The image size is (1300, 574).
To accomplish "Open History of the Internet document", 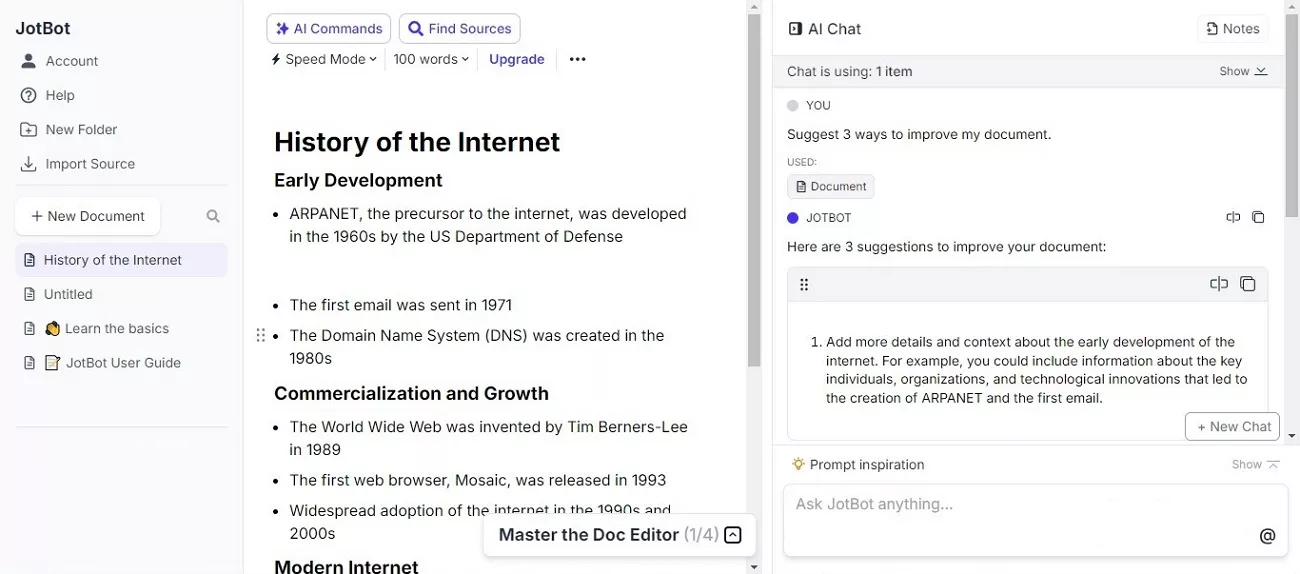I will [x=122, y=260].
